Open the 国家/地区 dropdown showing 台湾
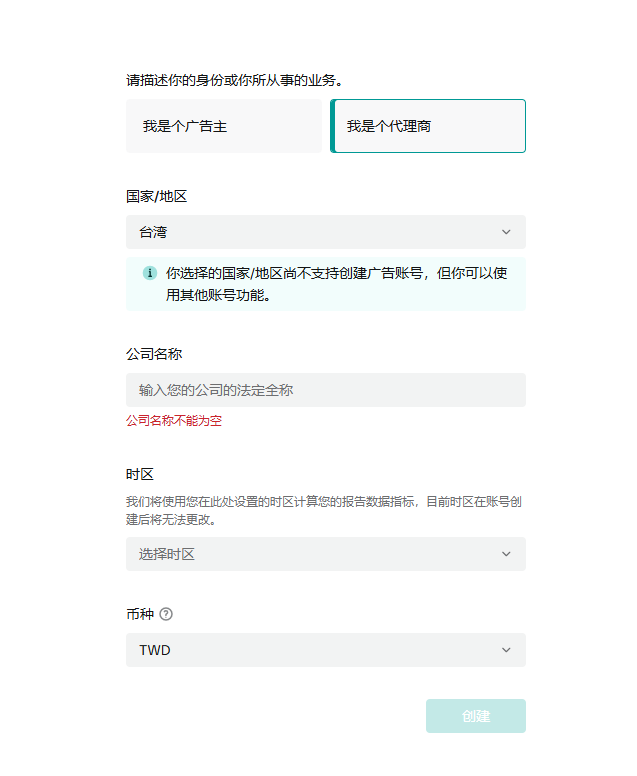The height and width of the screenshot is (776, 637). (x=325, y=232)
